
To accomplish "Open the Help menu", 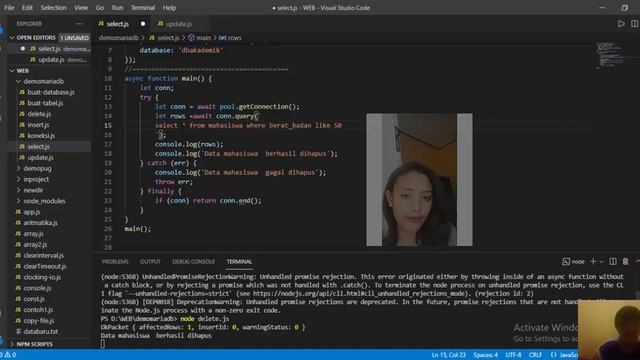I will click(x=169, y=8).
